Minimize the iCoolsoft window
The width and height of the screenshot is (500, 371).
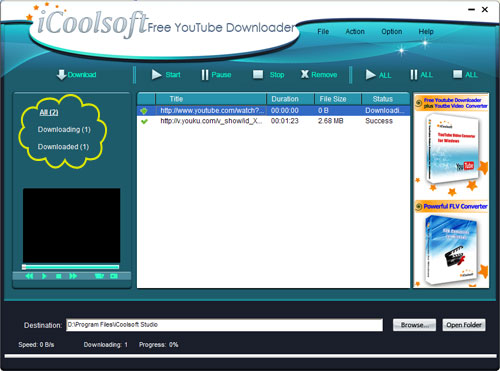471,10
